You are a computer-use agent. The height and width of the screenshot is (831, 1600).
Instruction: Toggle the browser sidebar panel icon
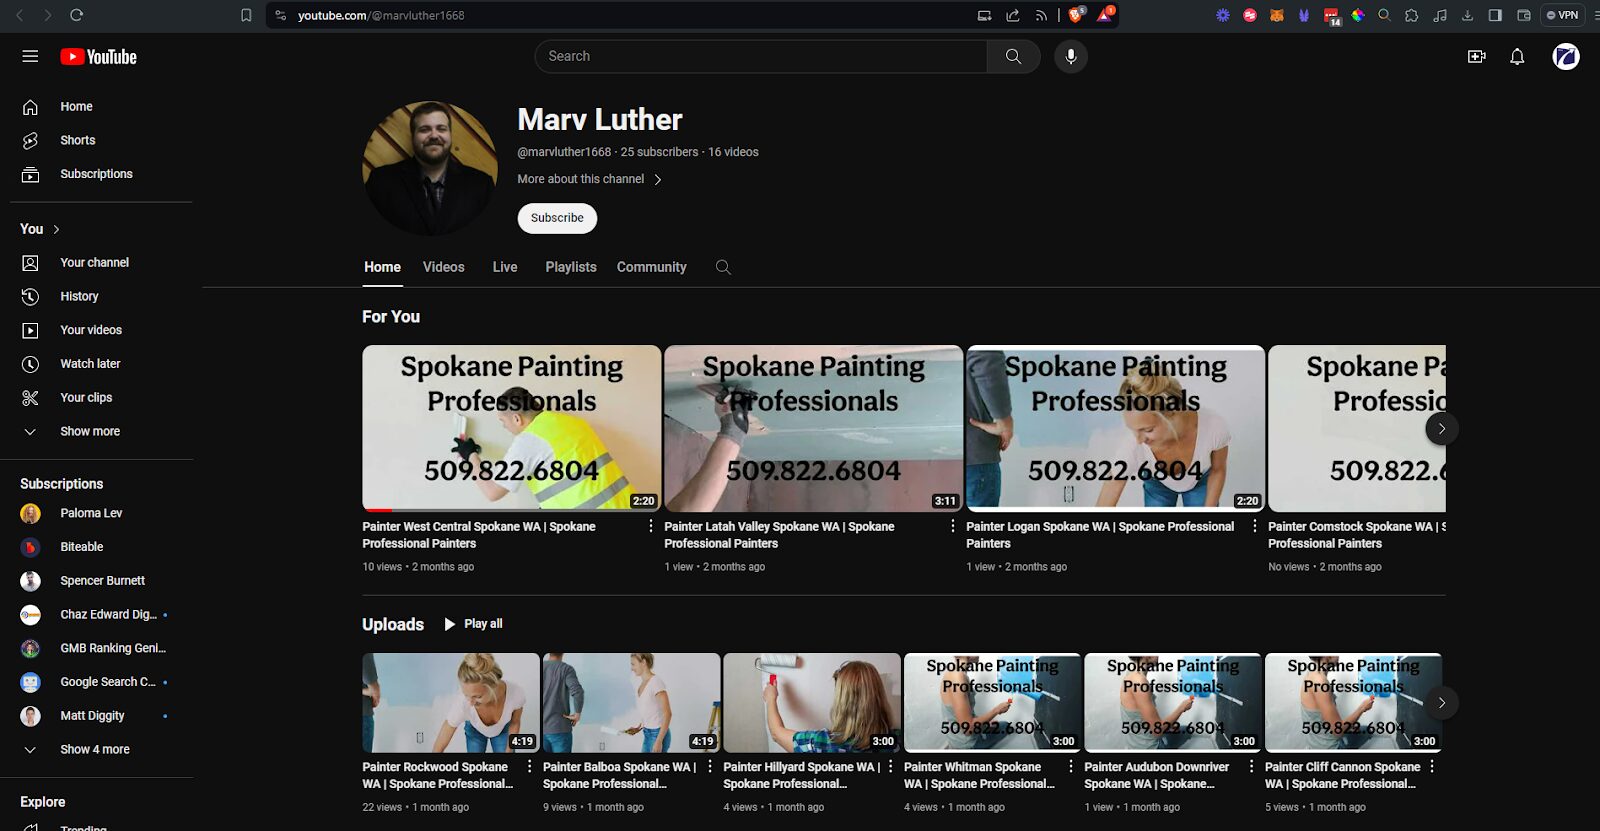1495,15
